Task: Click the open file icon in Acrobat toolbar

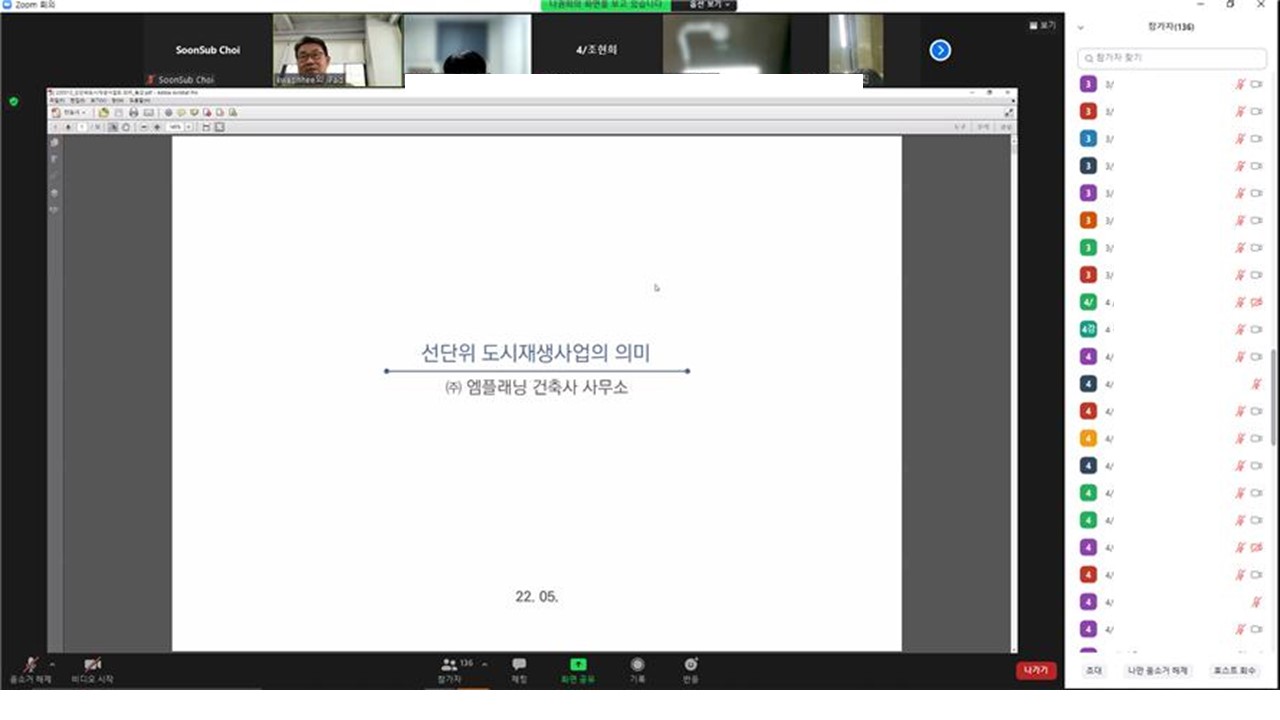Action: (x=103, y=112)
